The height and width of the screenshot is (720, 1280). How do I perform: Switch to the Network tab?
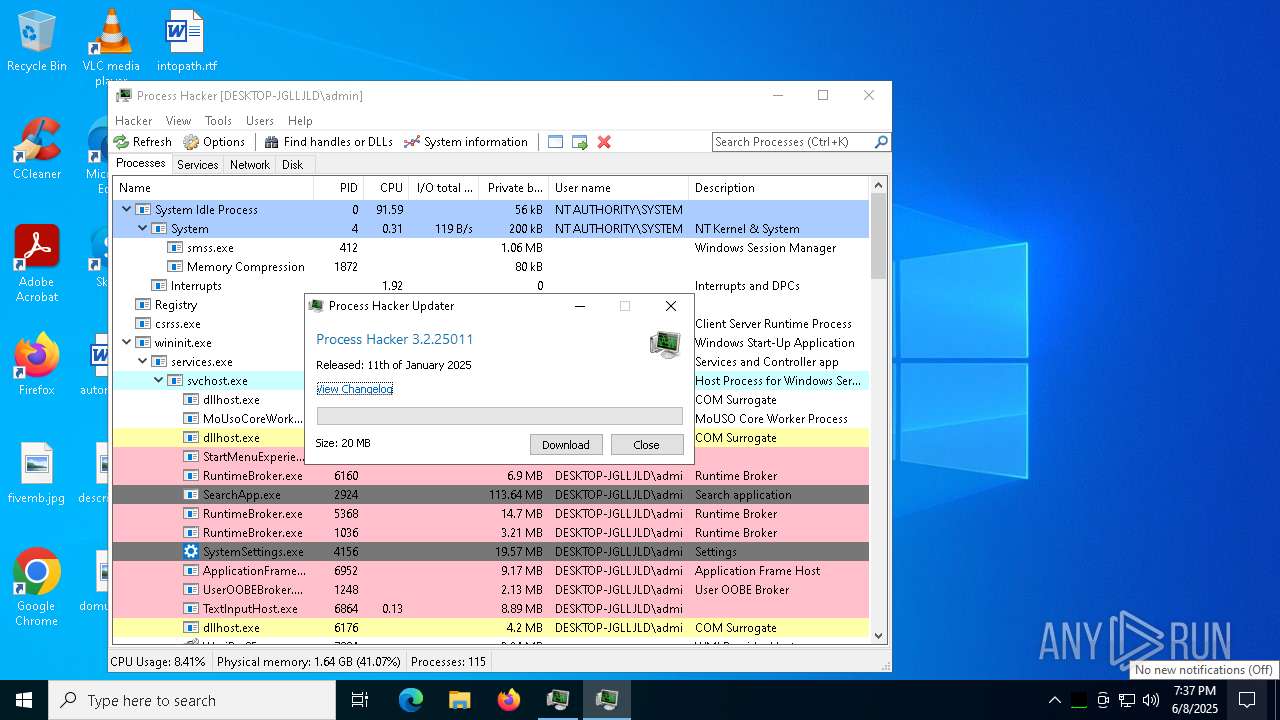(250, 165)
